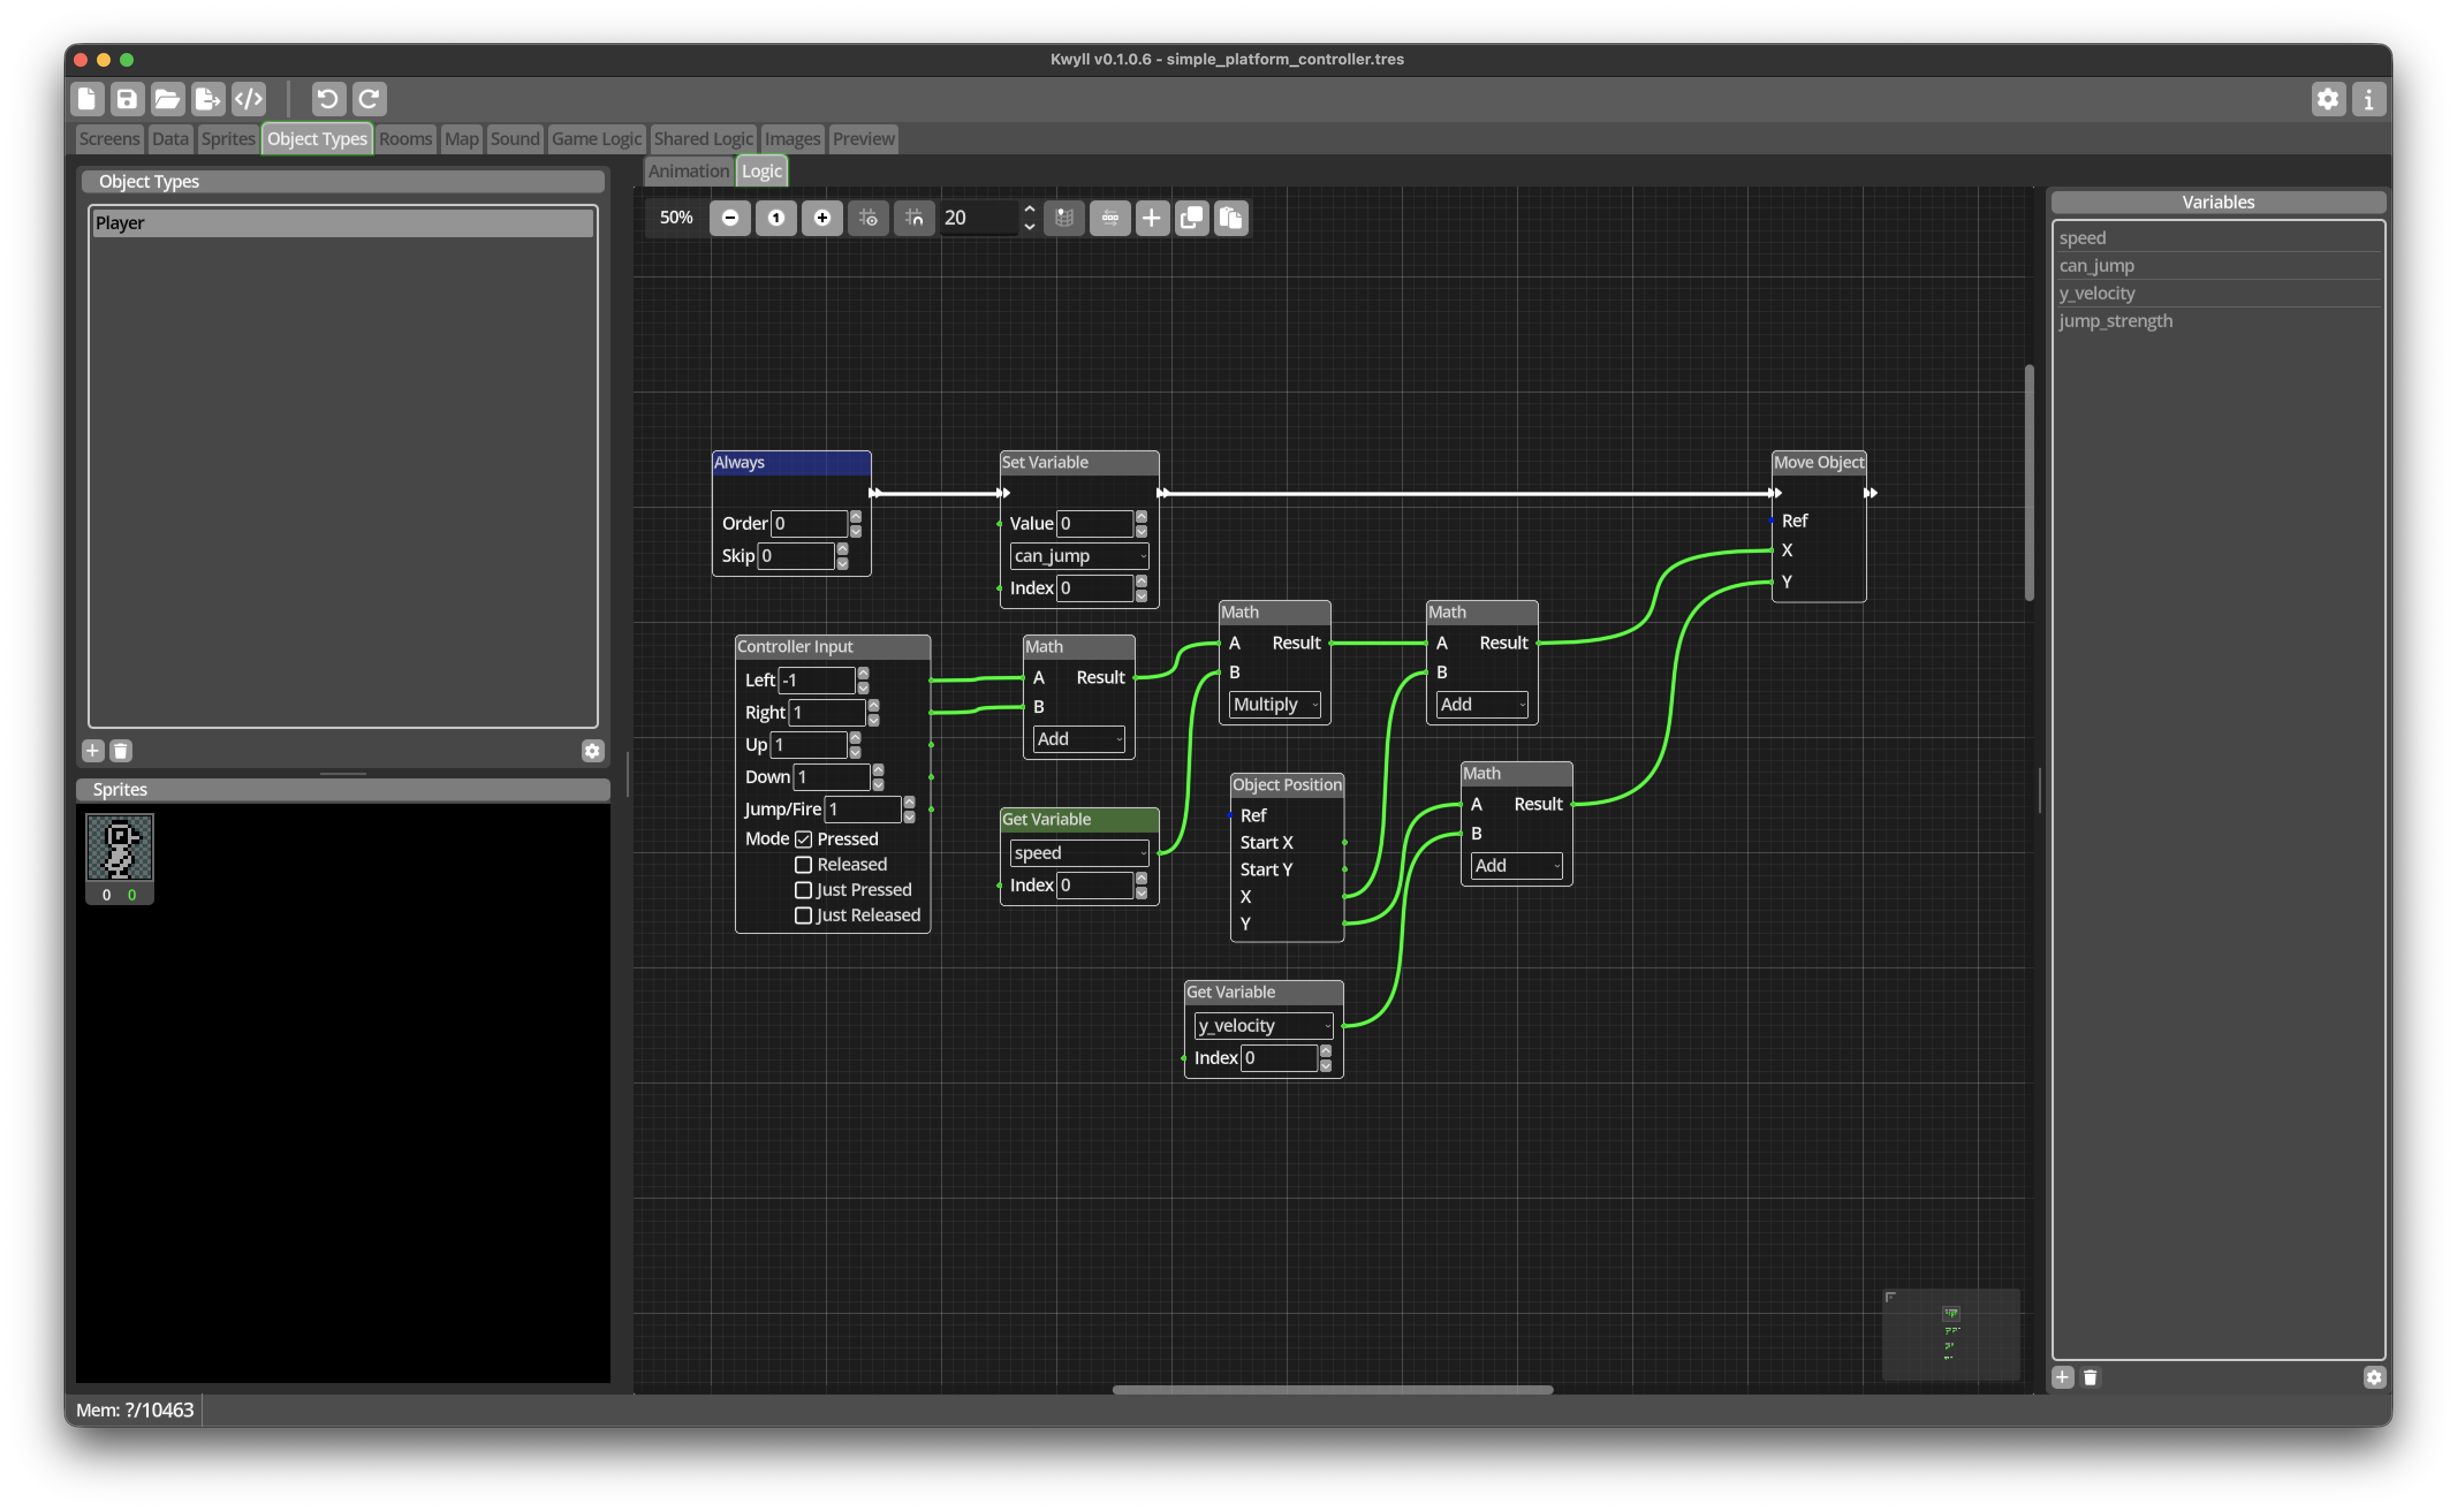Open Add dropdown in Math node feeding Y
This screenshot has height=1512, width=2457.
click(1516, 866)
